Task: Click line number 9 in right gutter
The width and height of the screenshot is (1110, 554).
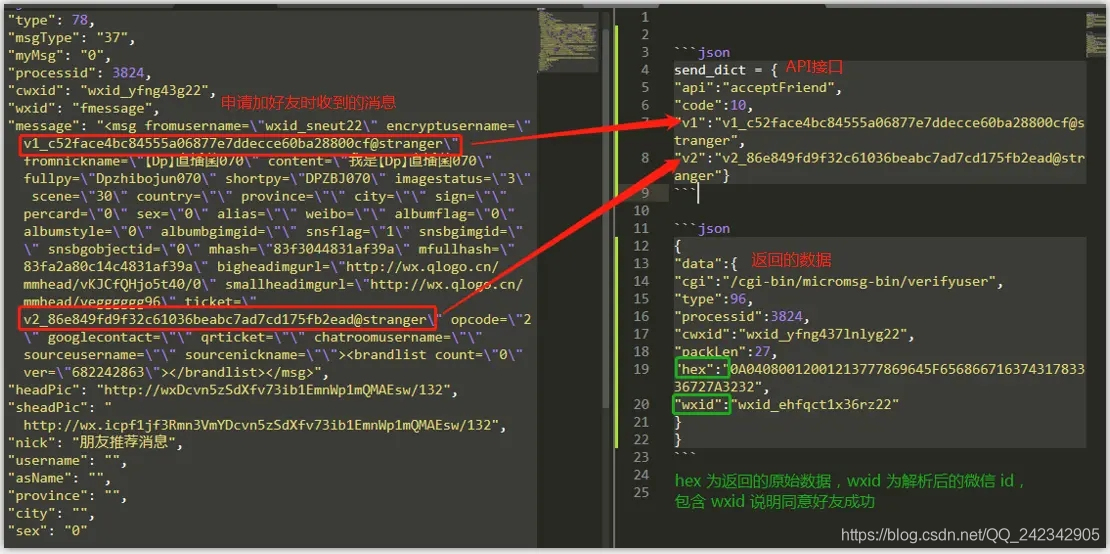Action: tap(643, 192)
